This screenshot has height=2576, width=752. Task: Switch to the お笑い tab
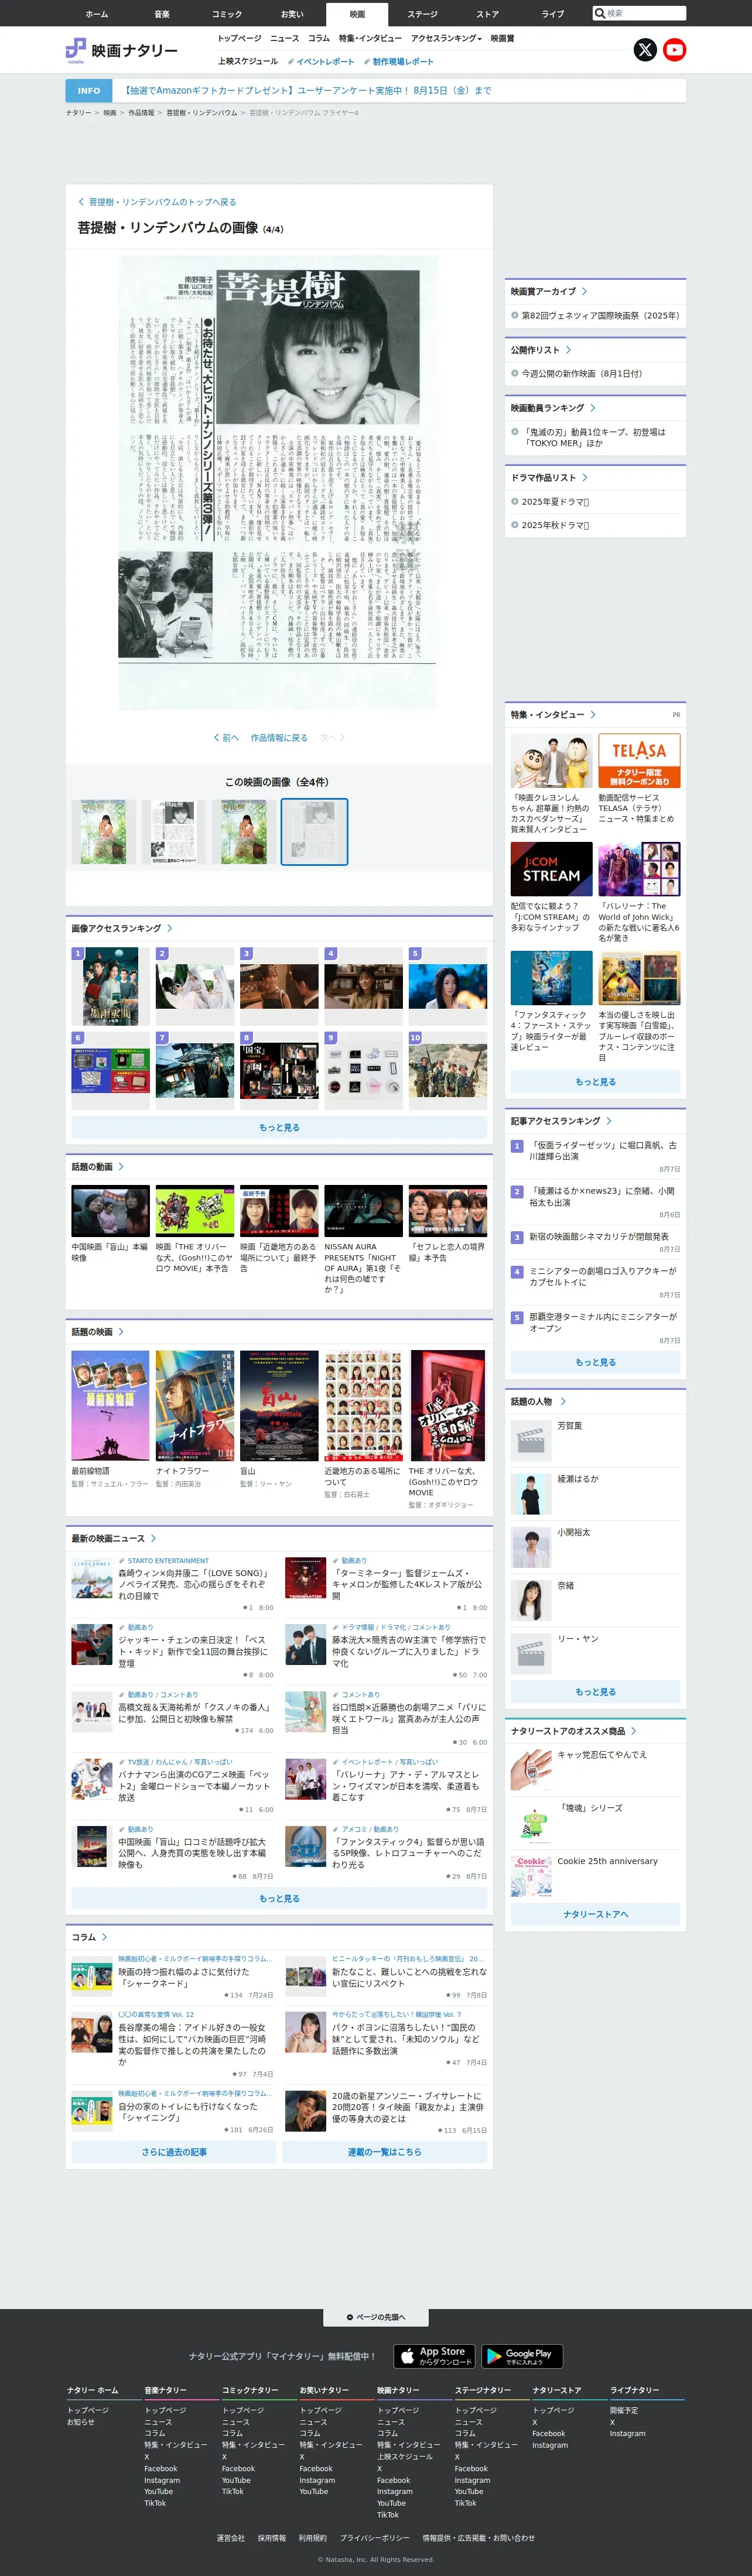[292, 14]
